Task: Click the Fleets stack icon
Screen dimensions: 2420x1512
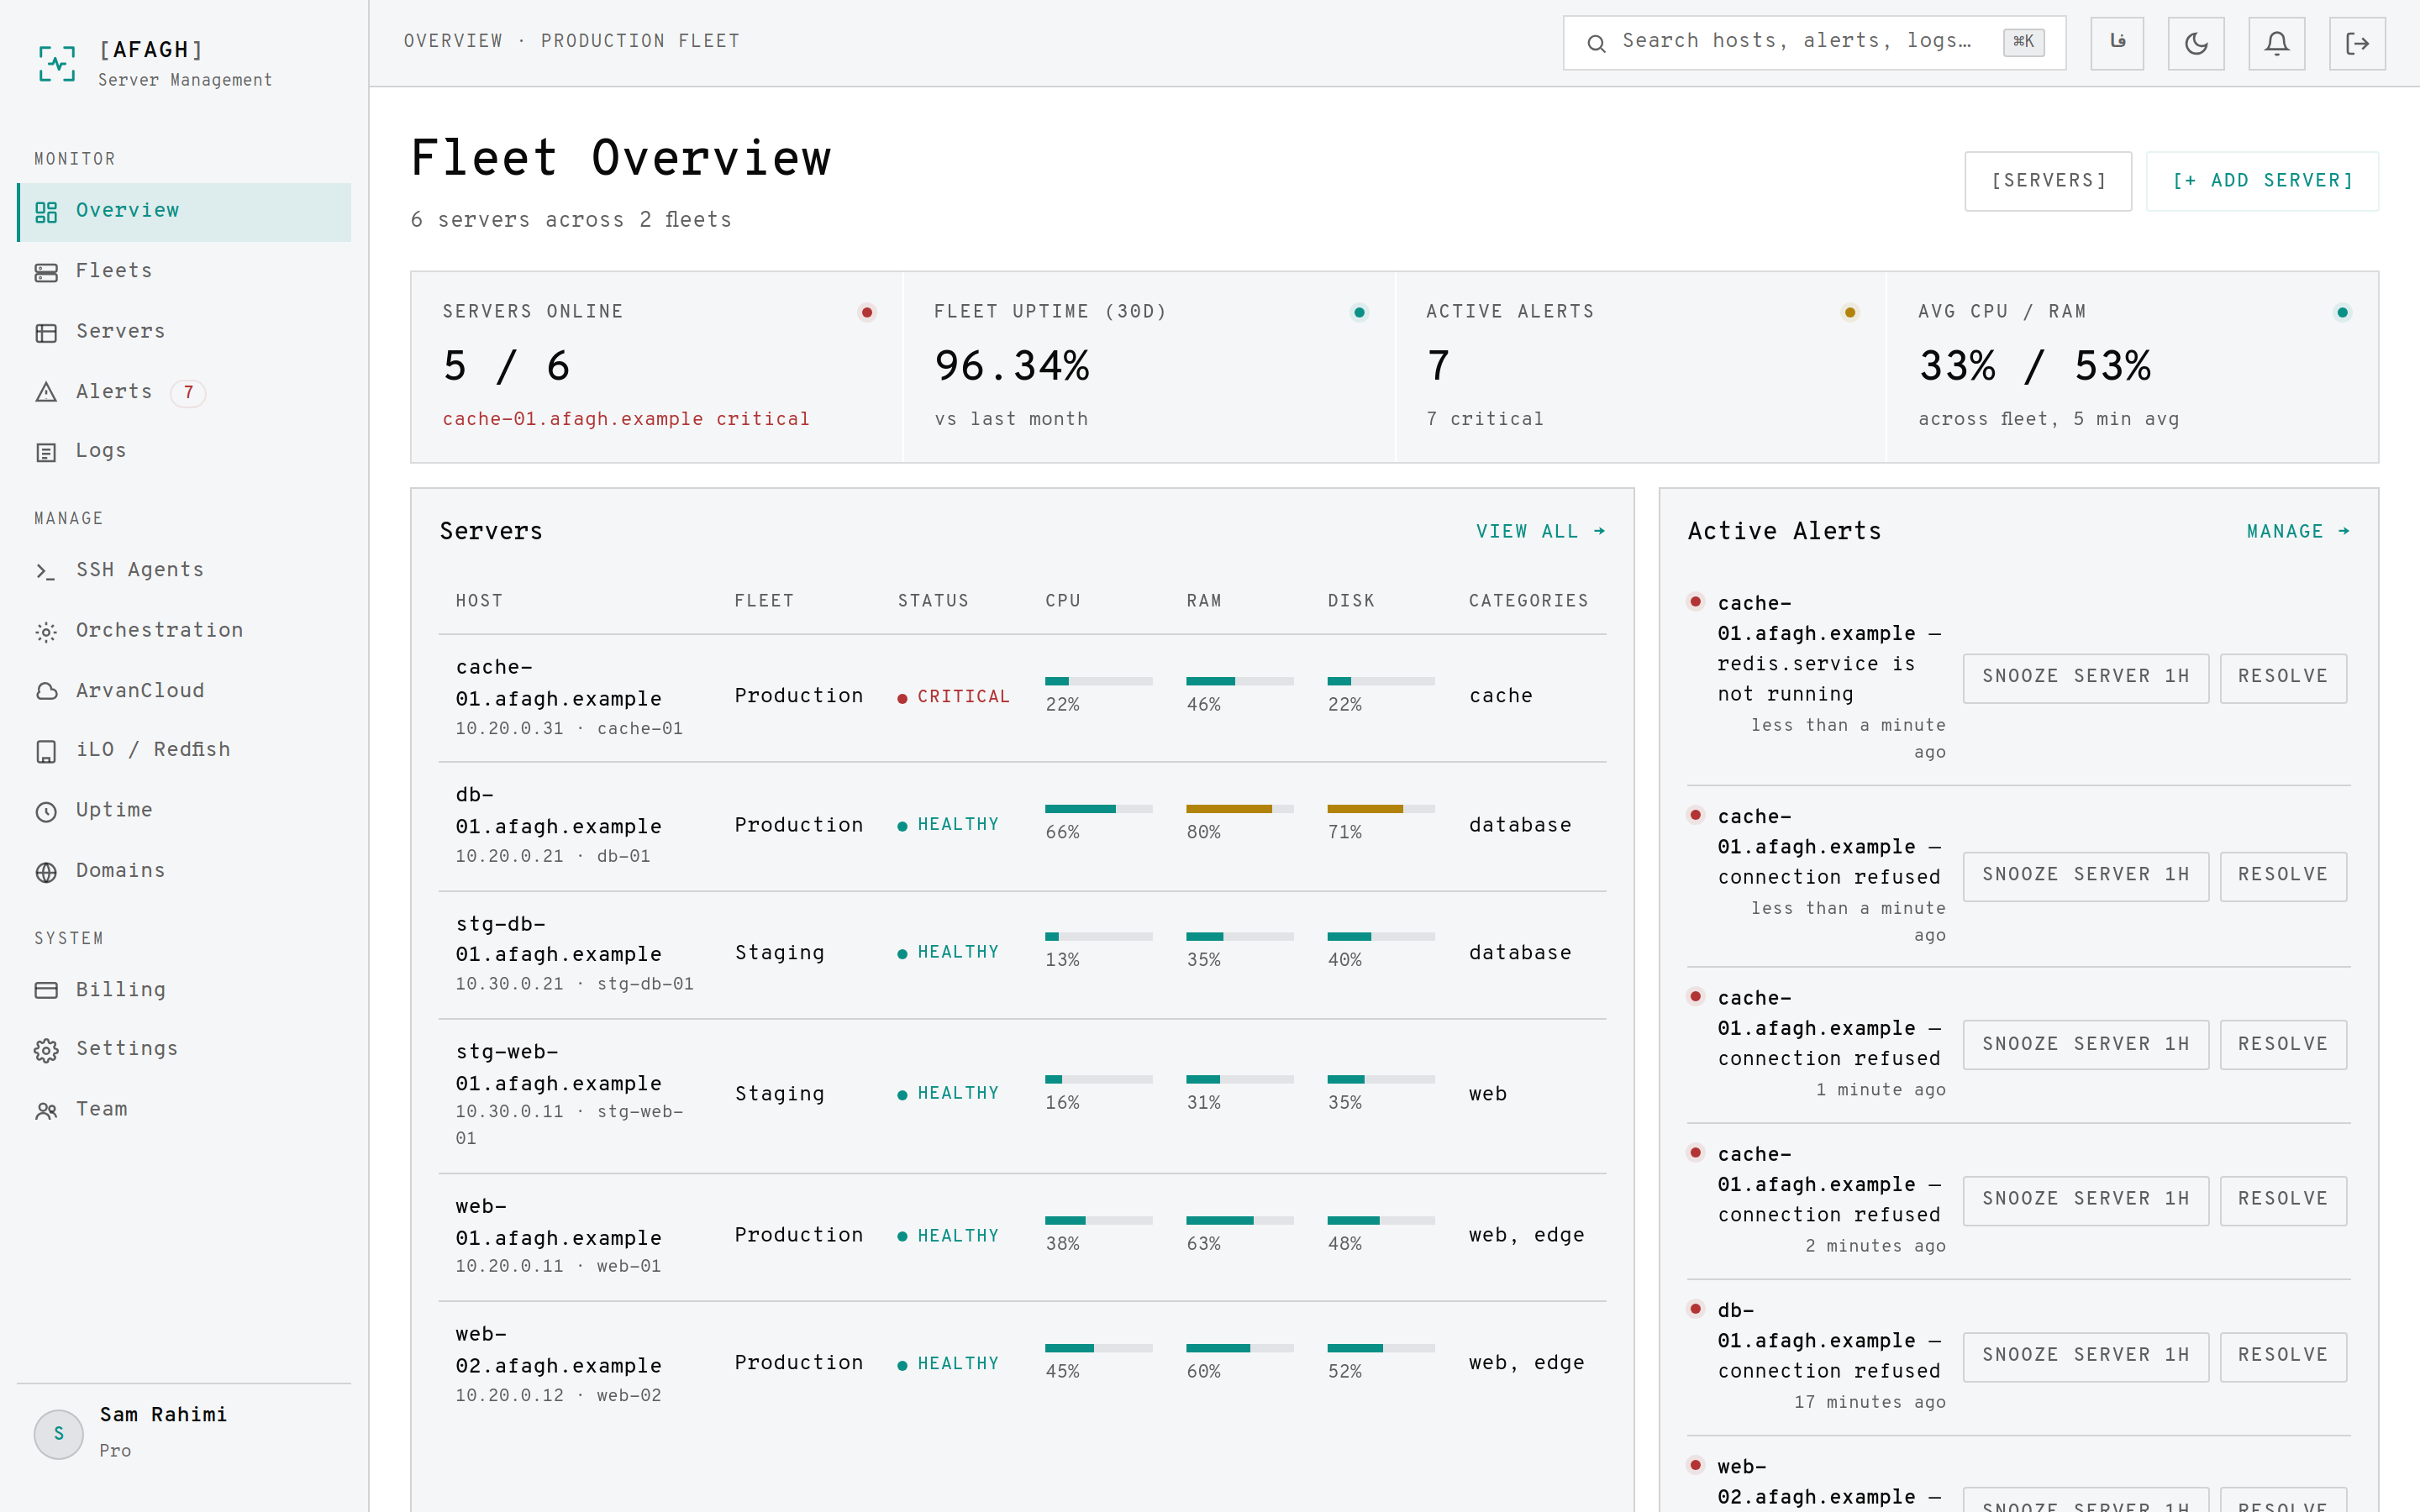Action: pyautogui.click(x=46, y=272)
